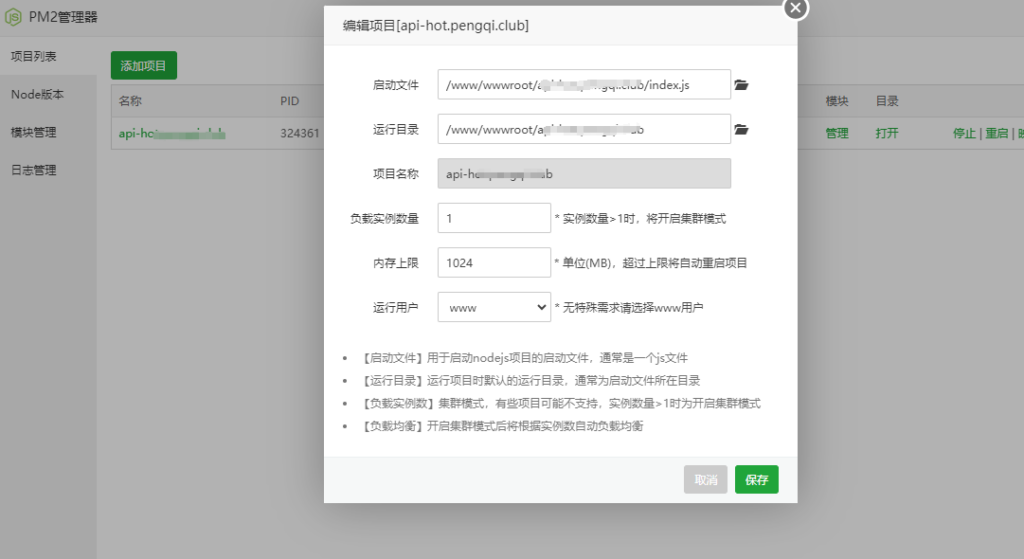
Task: Edit the startup file path field
Action: (x=584, y=85)
